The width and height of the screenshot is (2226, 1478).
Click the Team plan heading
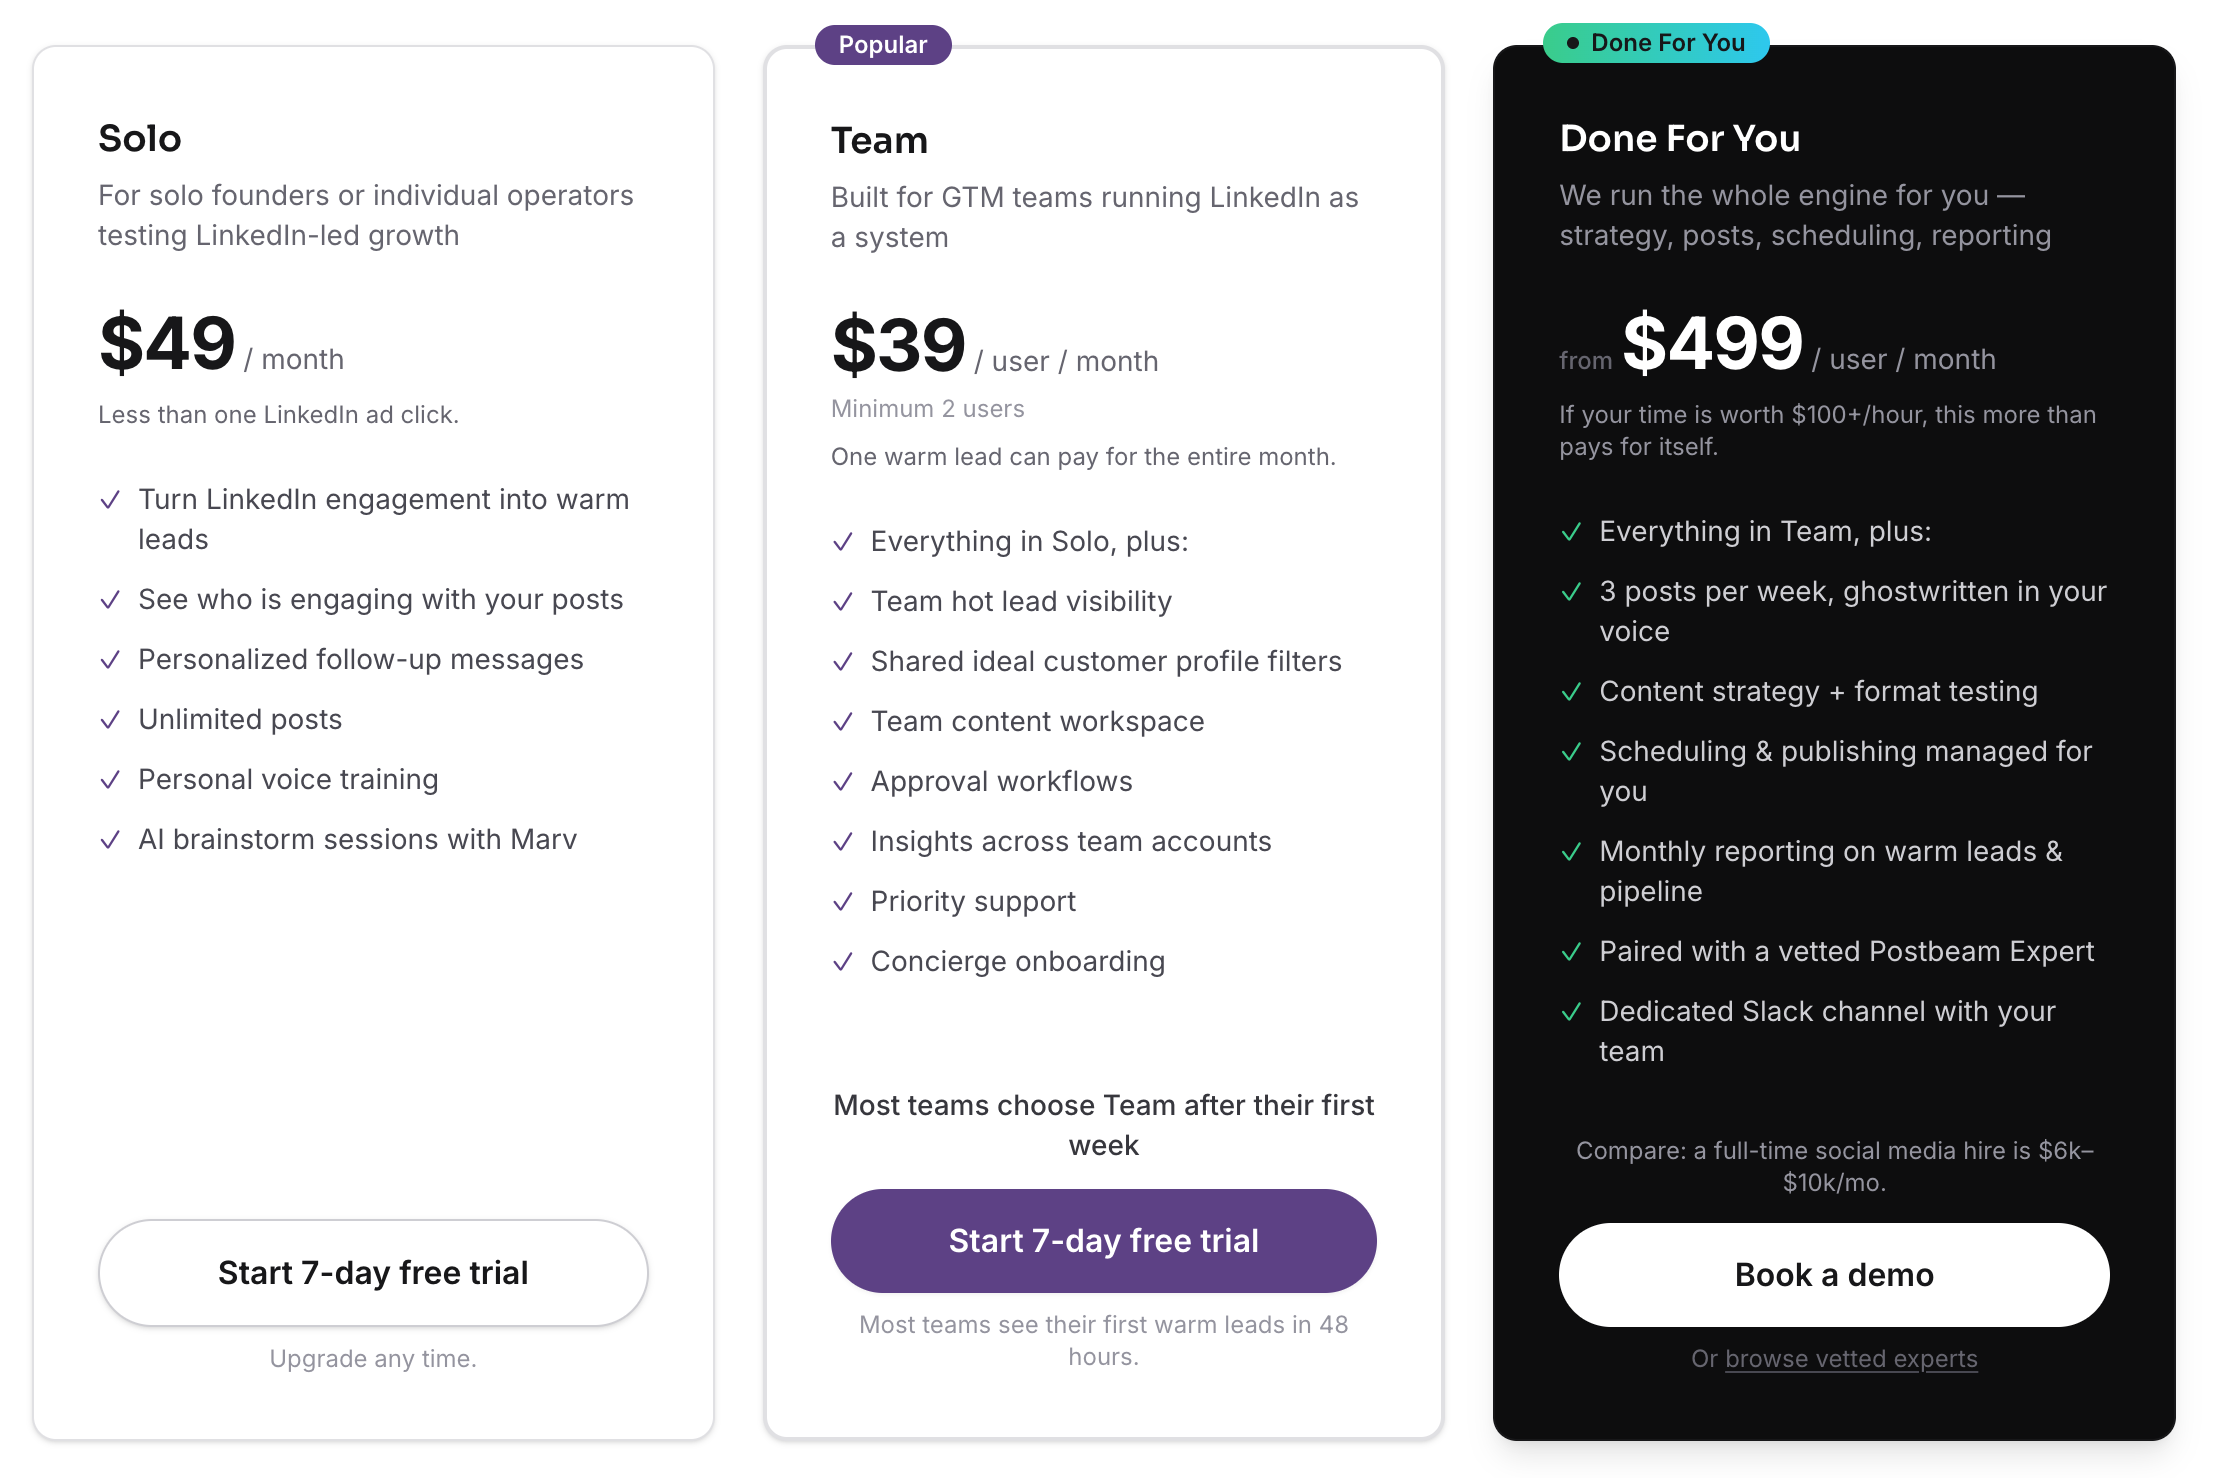[879, 141]
